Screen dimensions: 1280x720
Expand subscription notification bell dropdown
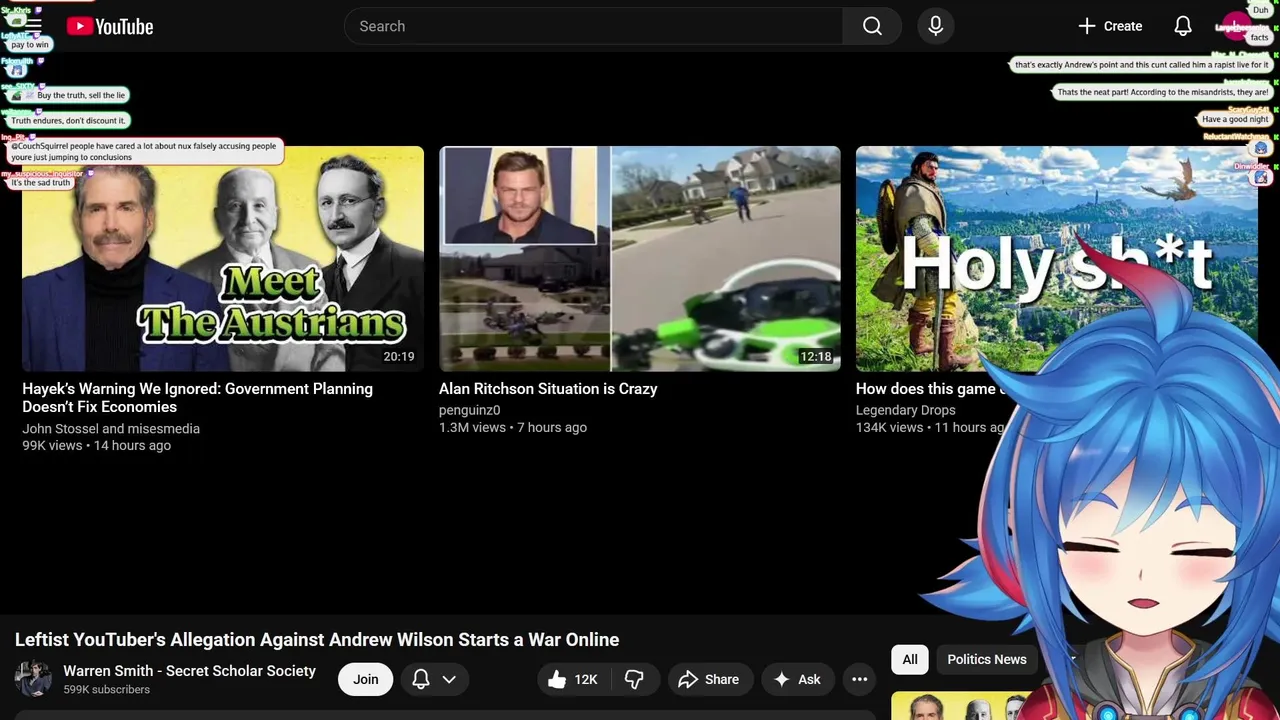click(x=434, y=679)
